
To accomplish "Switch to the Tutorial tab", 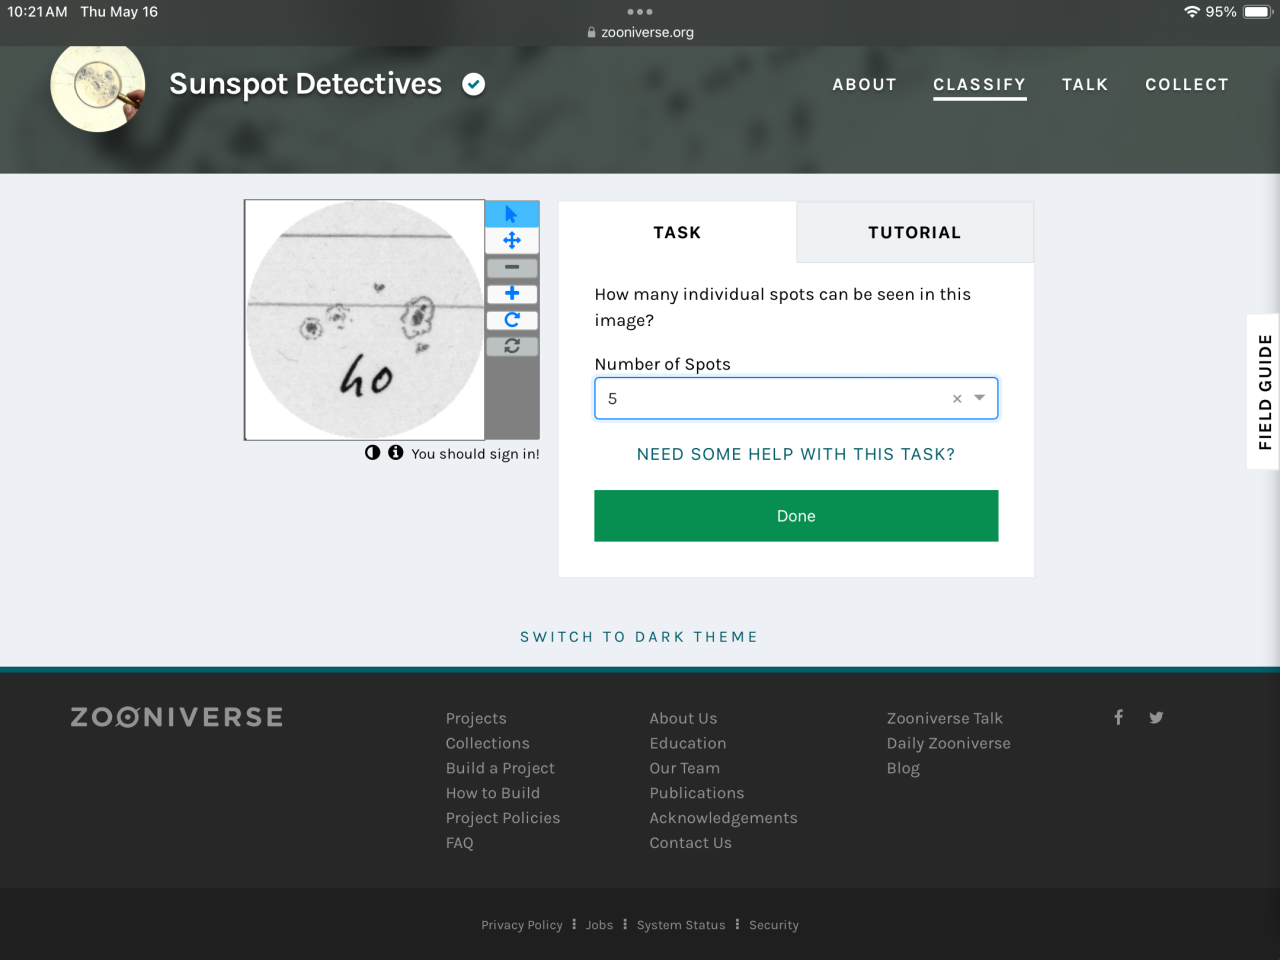I will tap(915, 232).
